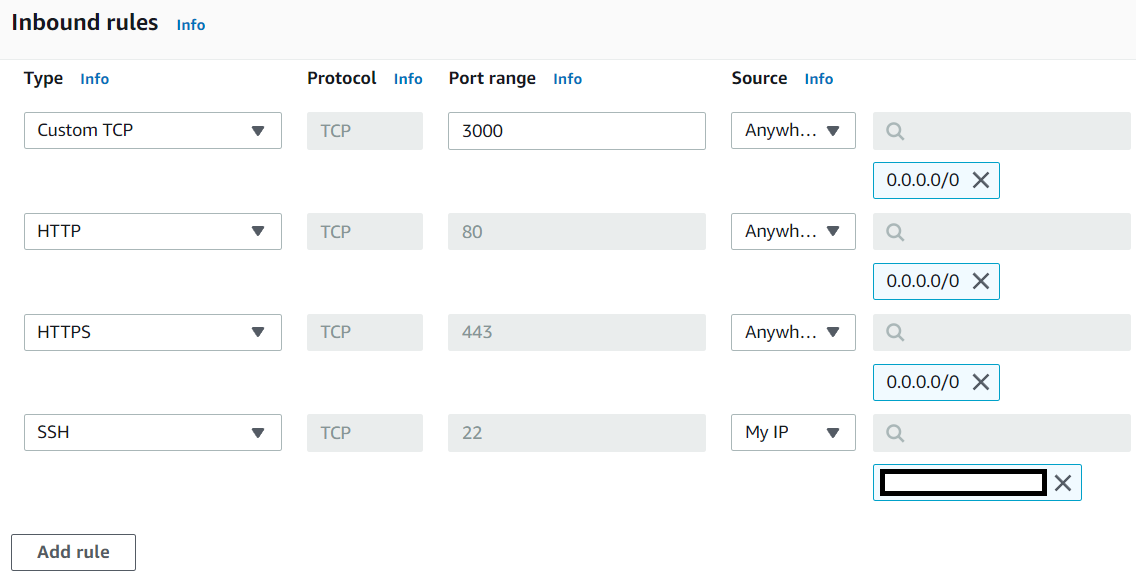The image size is (1136, 583).
Task: Click search icon in HTTPS source field
Action: tap(895, 332)
